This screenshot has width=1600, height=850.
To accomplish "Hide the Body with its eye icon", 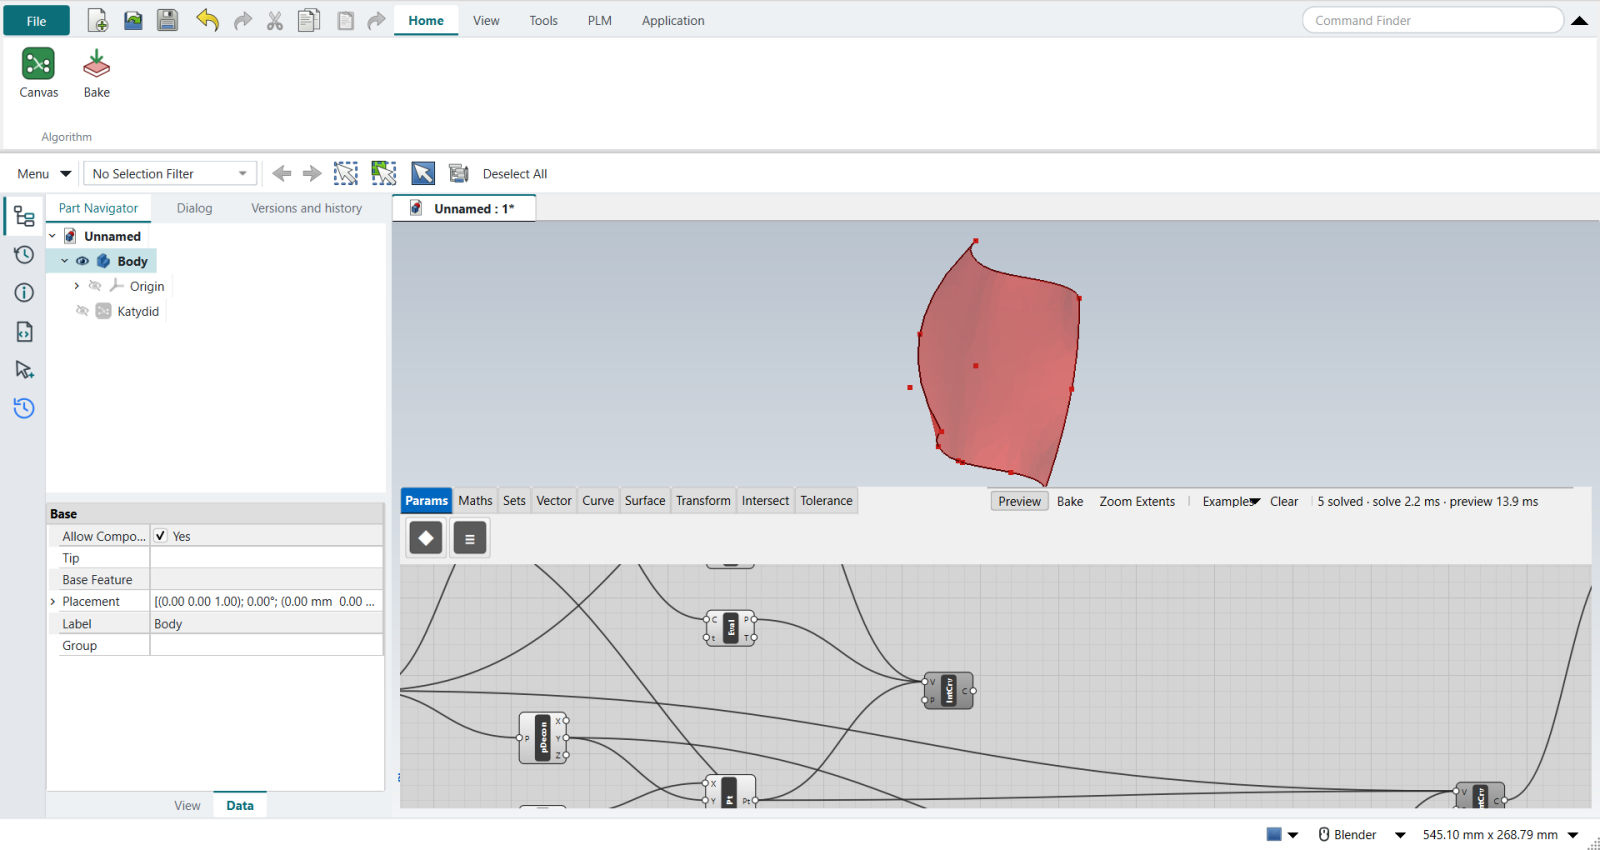I will 83,261.
